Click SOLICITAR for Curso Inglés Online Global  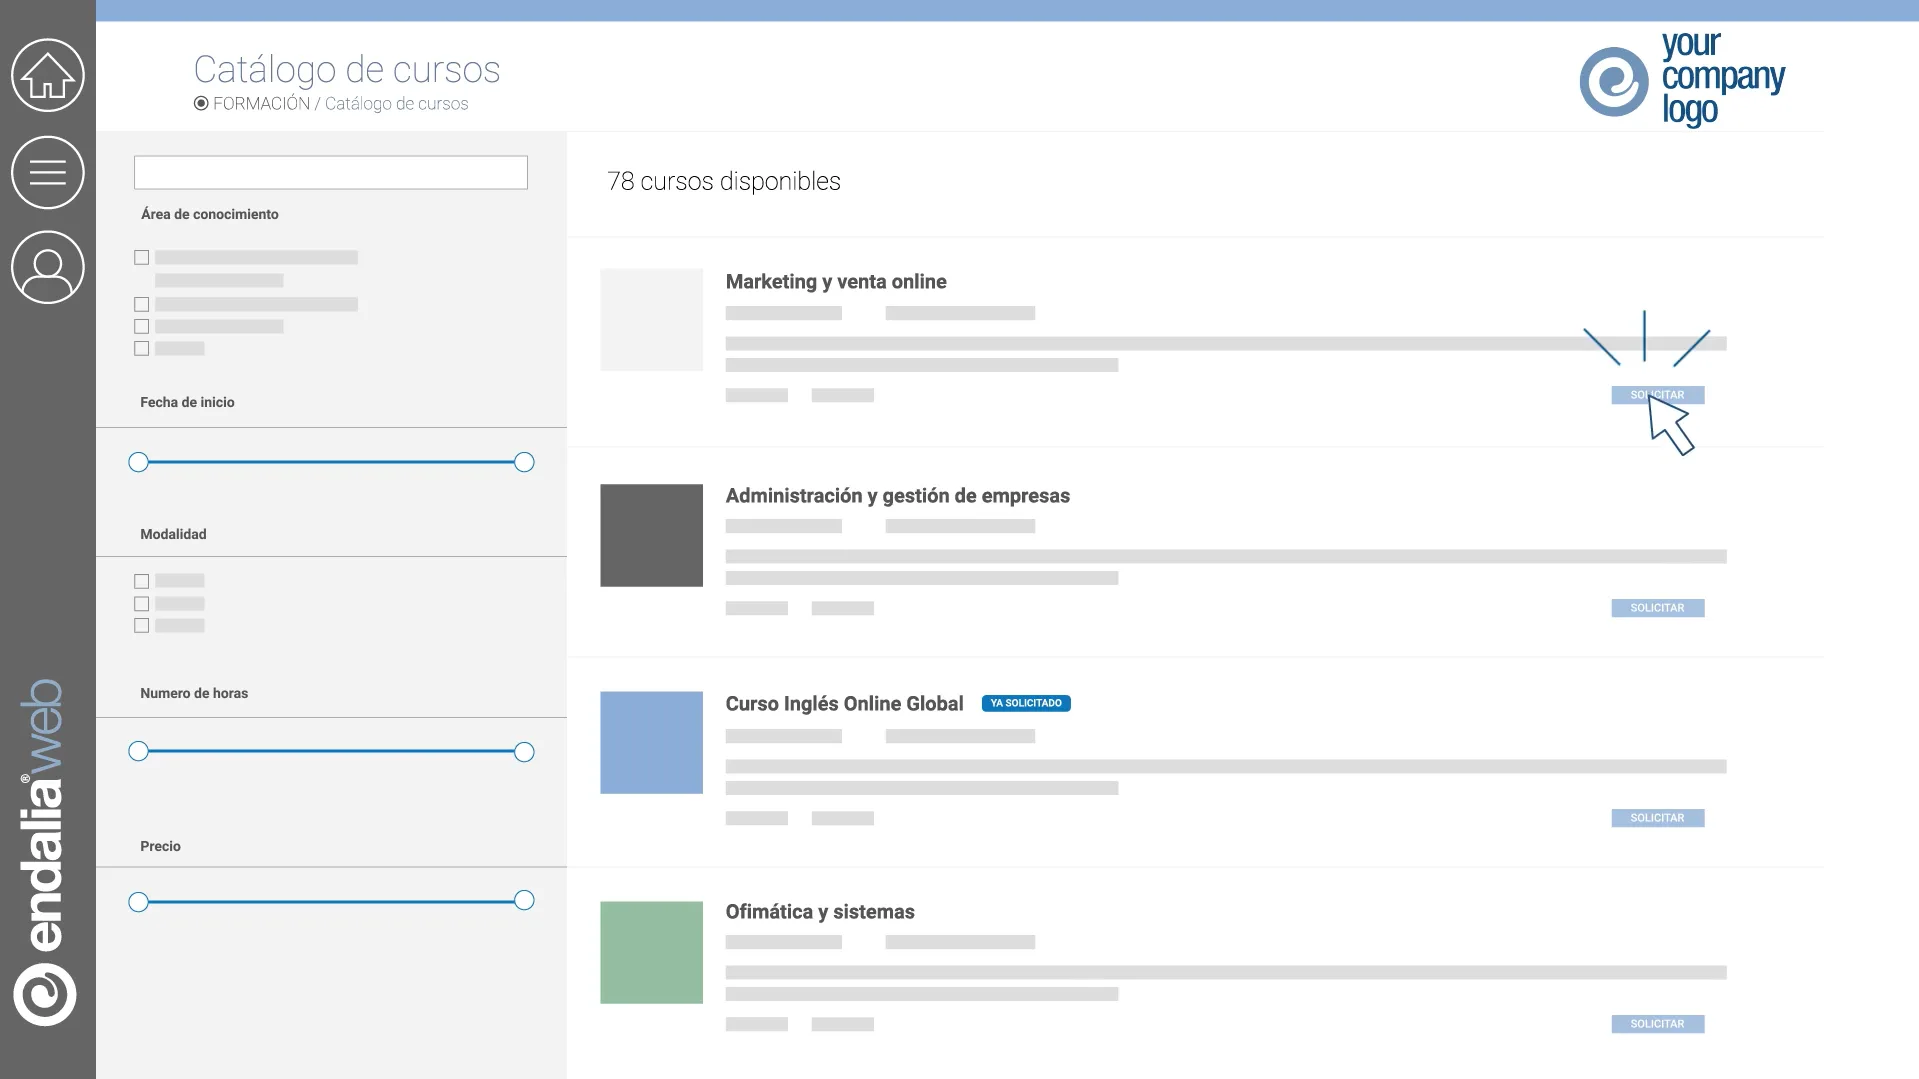point(1658,818)
